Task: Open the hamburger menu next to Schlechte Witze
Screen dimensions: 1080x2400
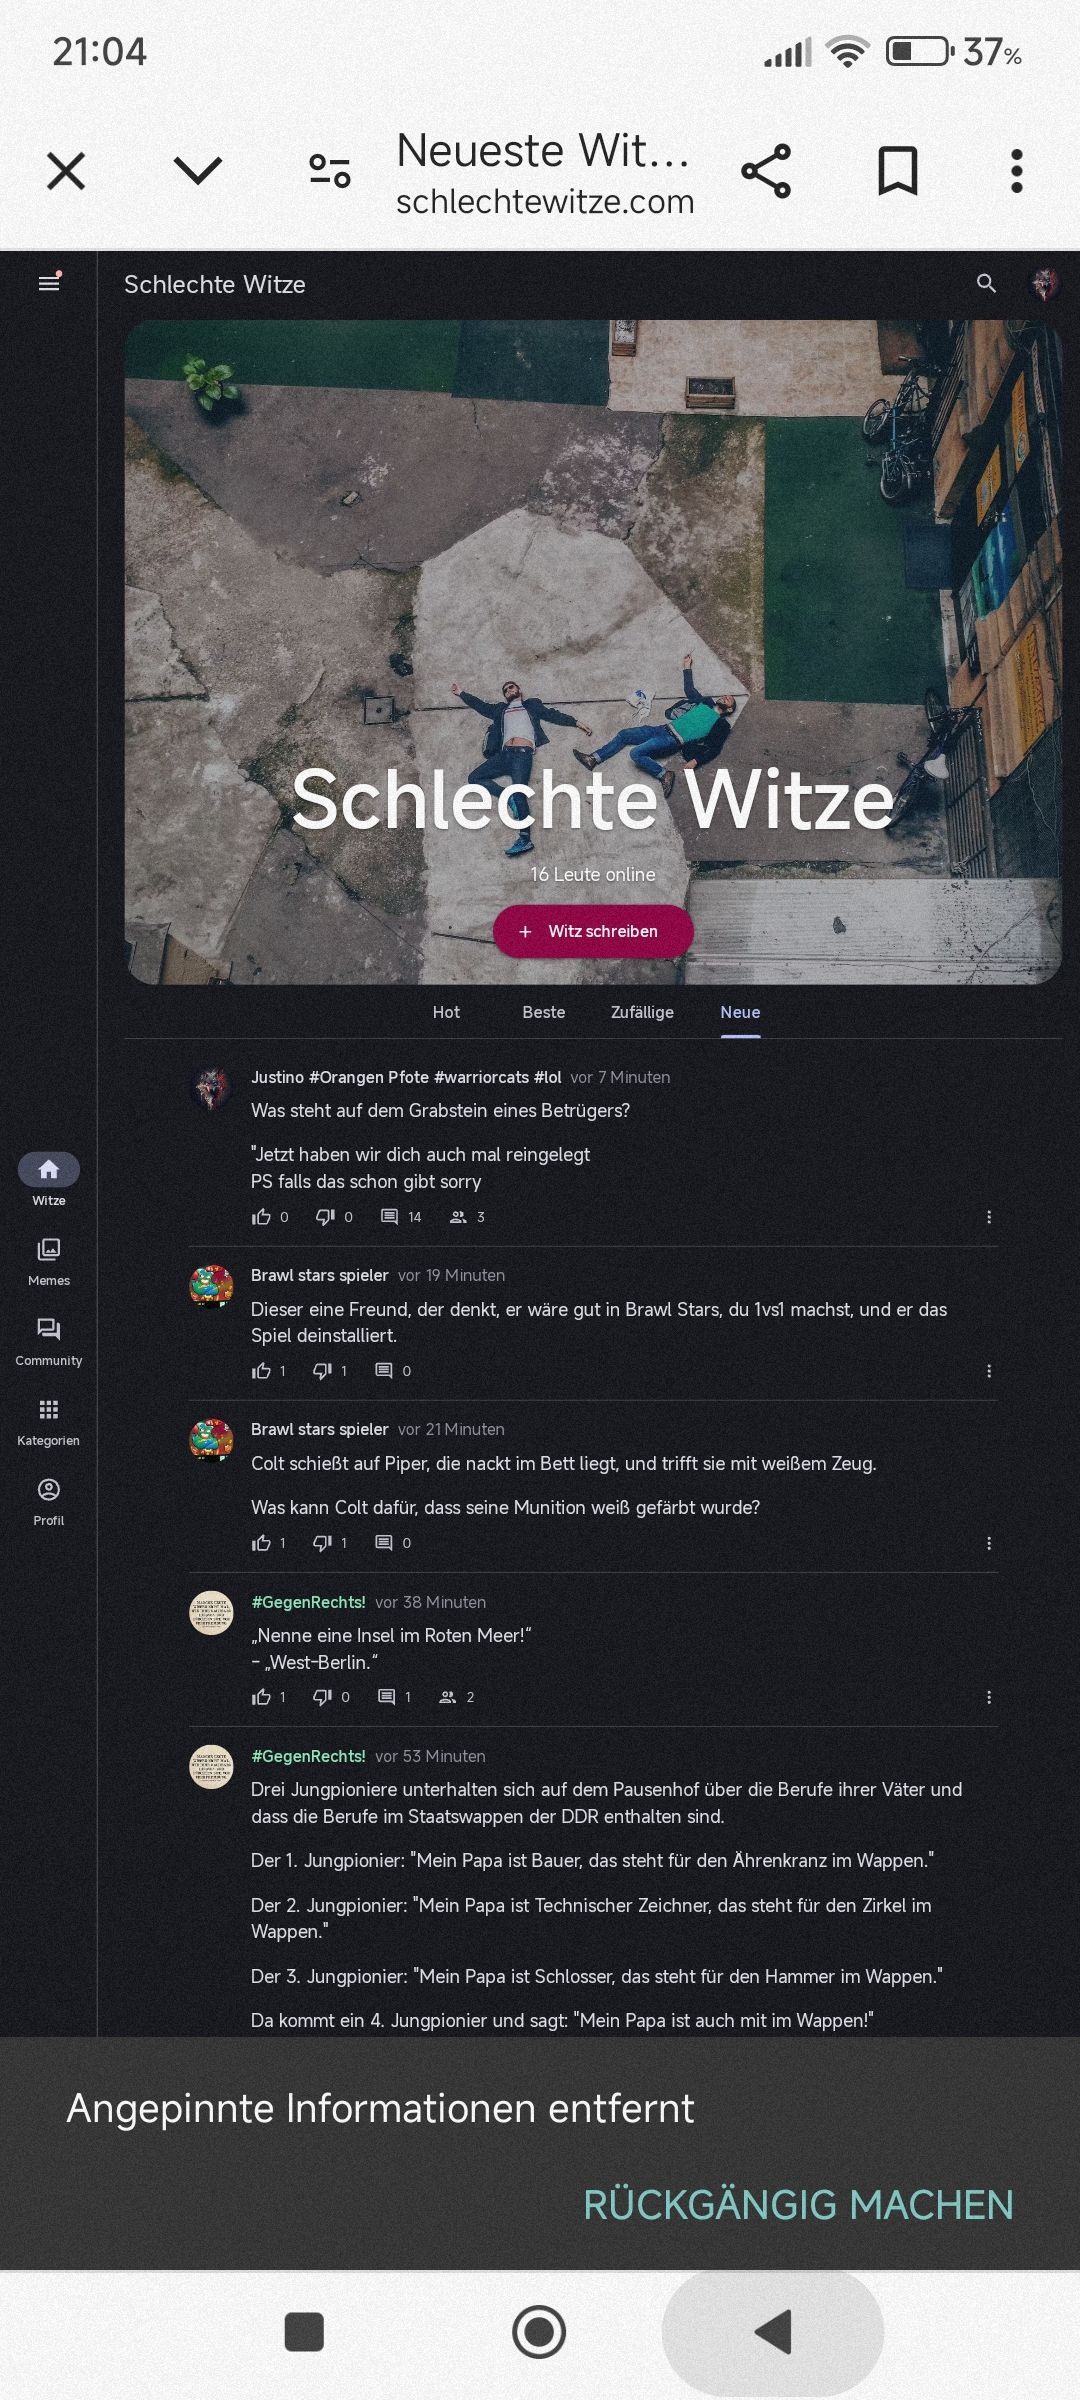Action: pos(49,284)
